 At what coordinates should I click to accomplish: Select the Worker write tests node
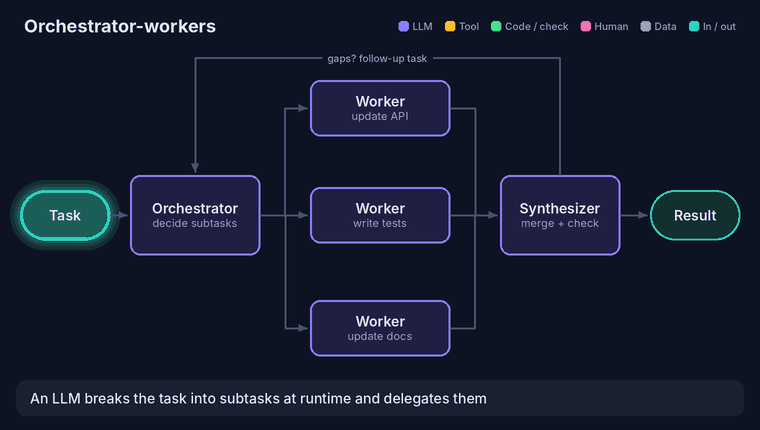pos(380,215)
